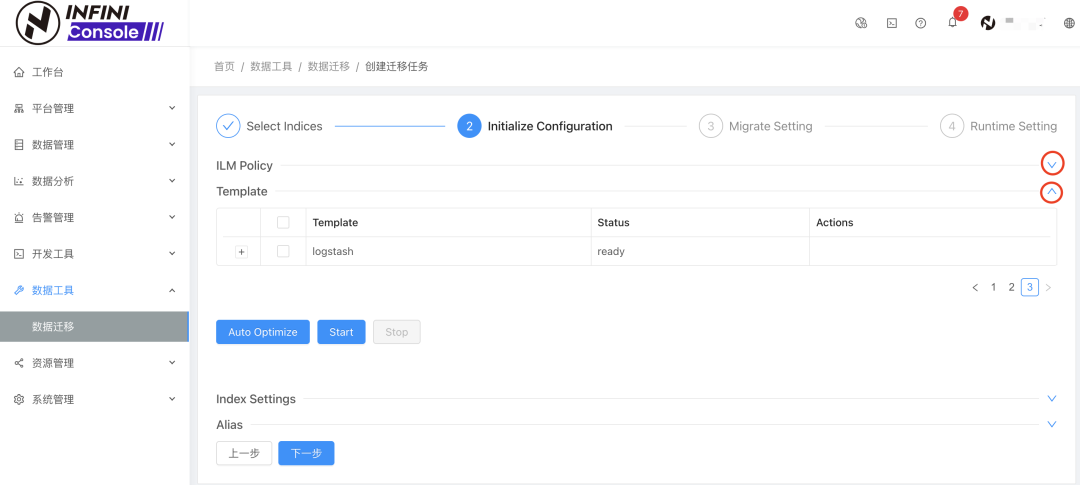Open the terminal console icon in header
Screen dimensions: 1080x485
click(891, 23)
